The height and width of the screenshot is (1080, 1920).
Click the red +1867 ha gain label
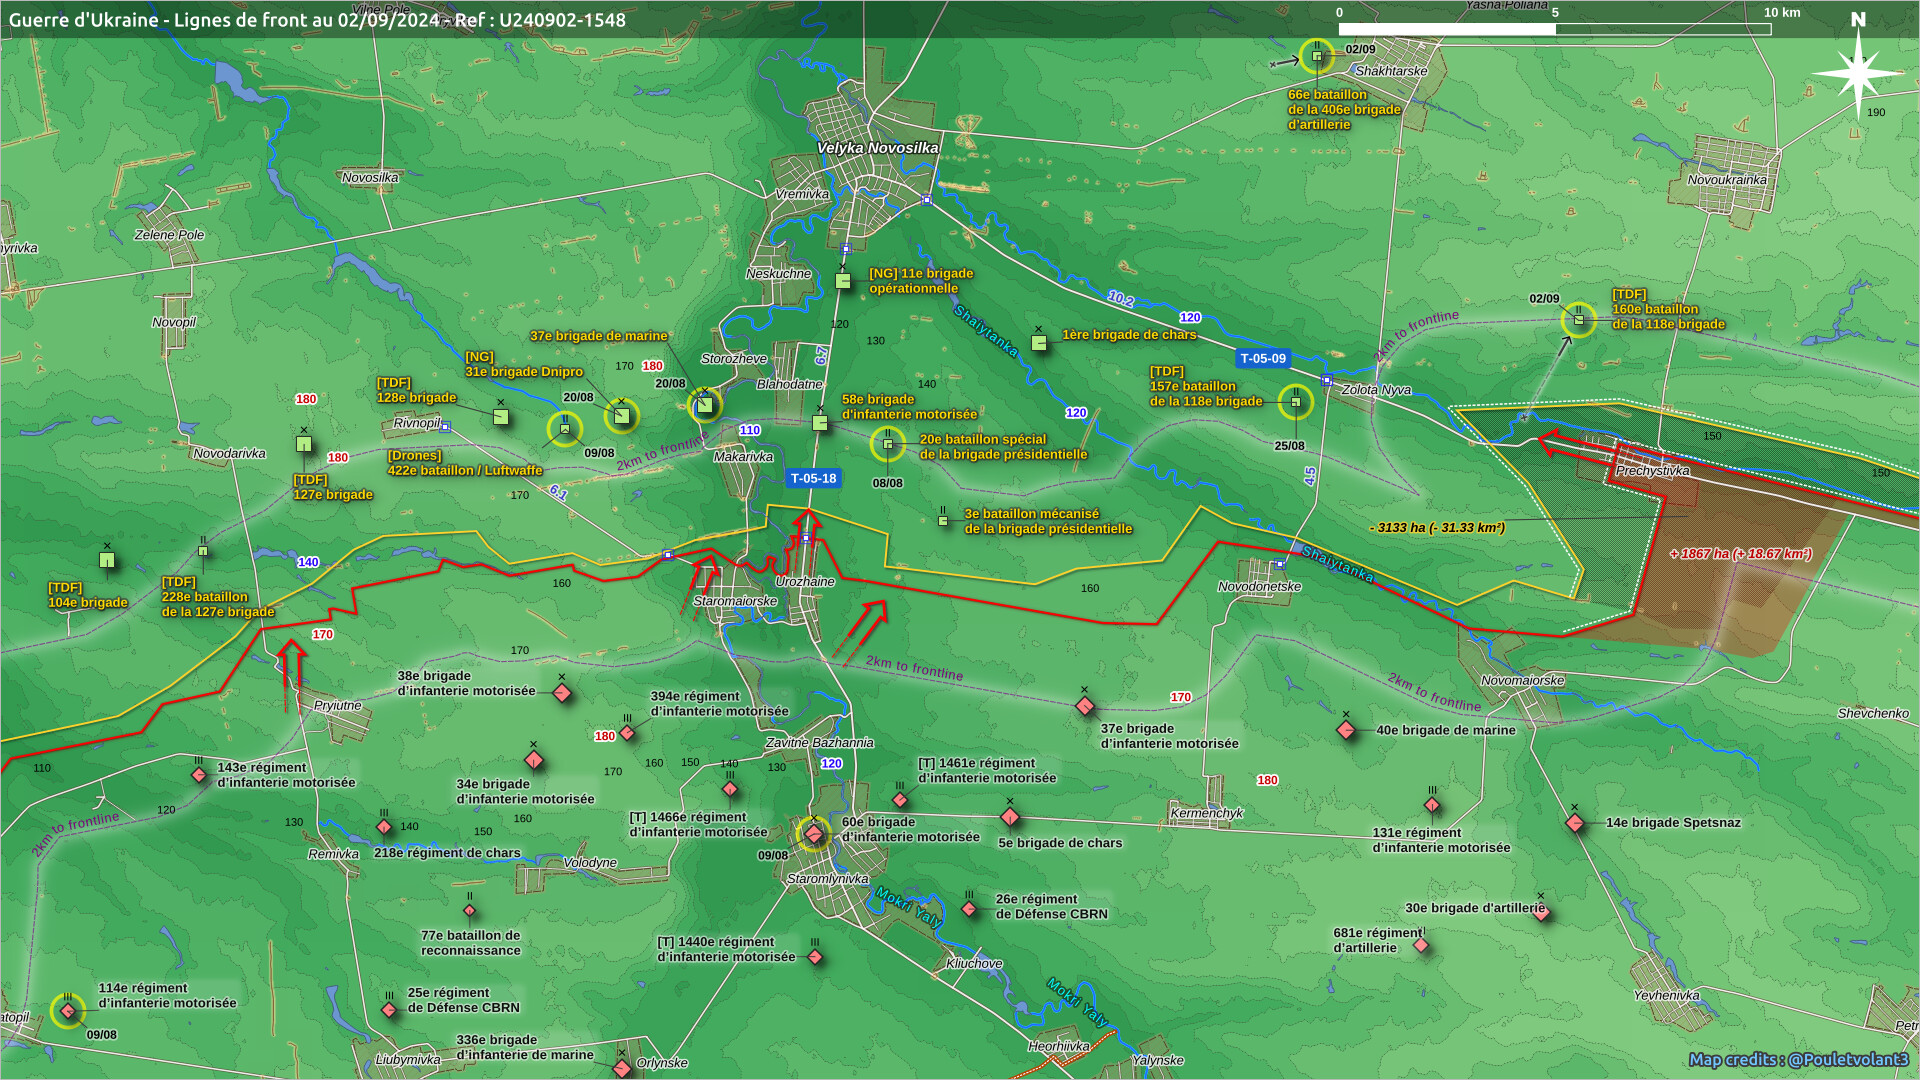[x=1740, y=554]
